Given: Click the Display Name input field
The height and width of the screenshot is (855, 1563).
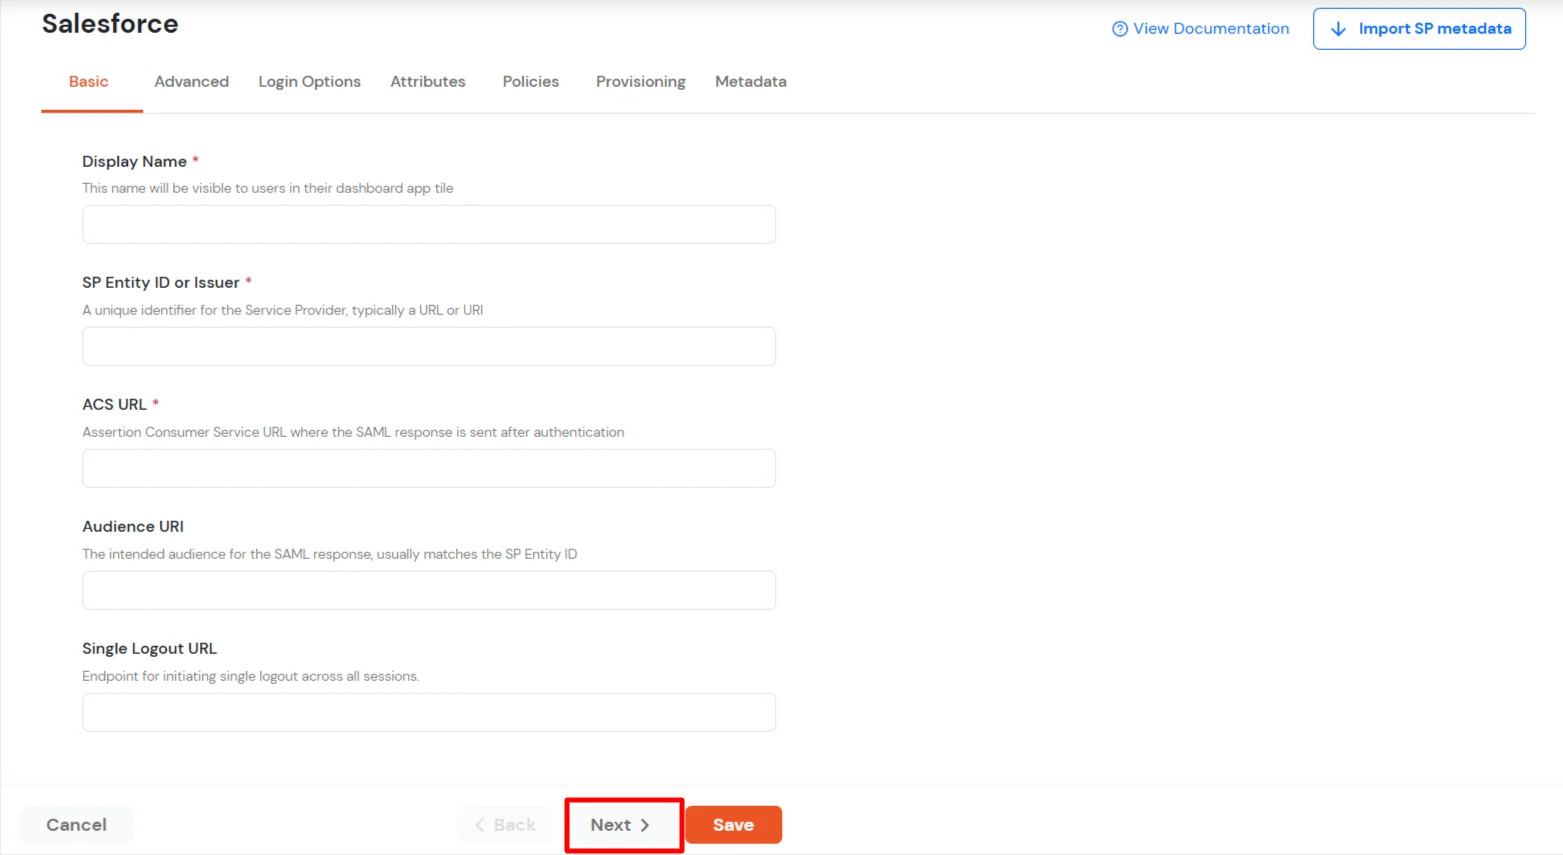Looking at the screenshot, I should coord(428,224).
